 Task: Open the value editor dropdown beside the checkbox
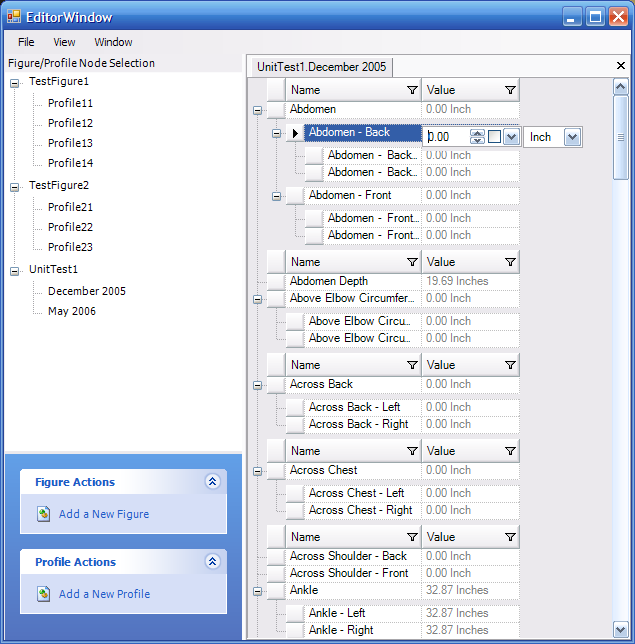[x=511, y=136]
